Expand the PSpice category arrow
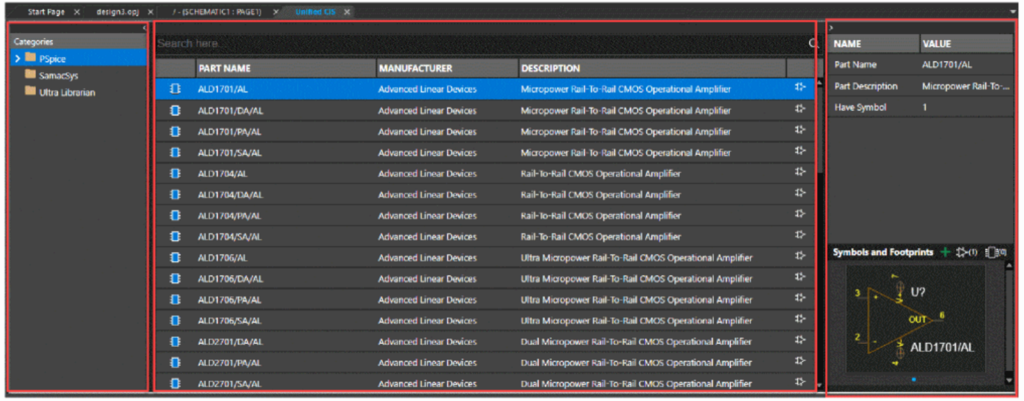The width and height of the screenshot is (1024, 401). pyautogui.click(x=18, y=58)
